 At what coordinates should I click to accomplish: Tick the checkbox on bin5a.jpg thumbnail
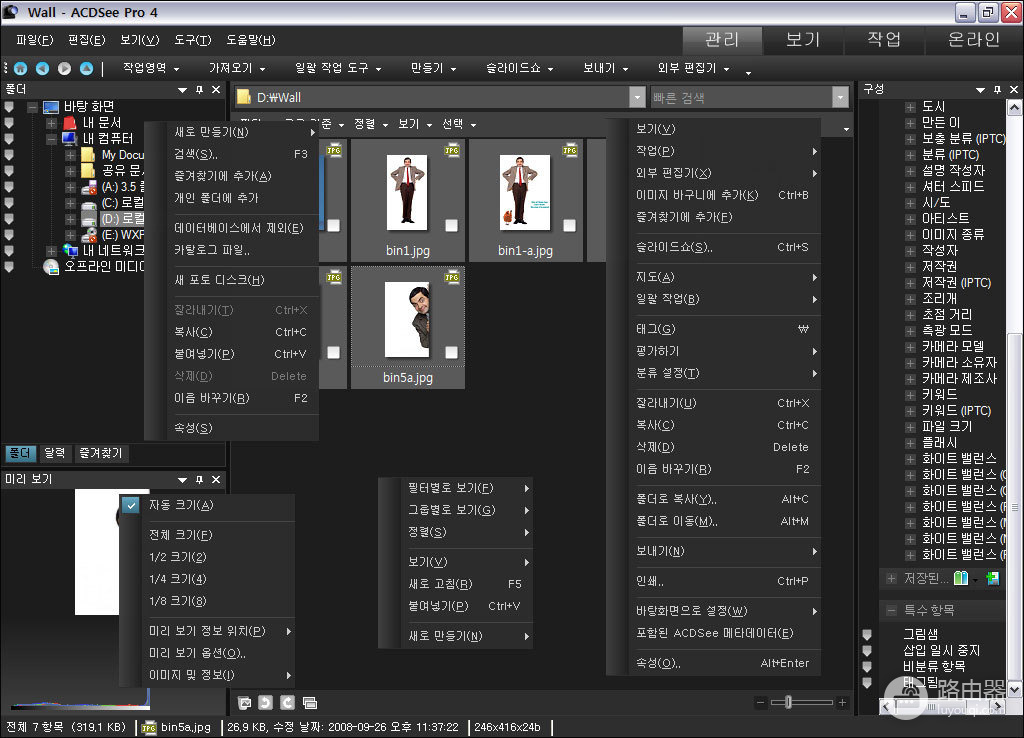[x=451, y=353]
